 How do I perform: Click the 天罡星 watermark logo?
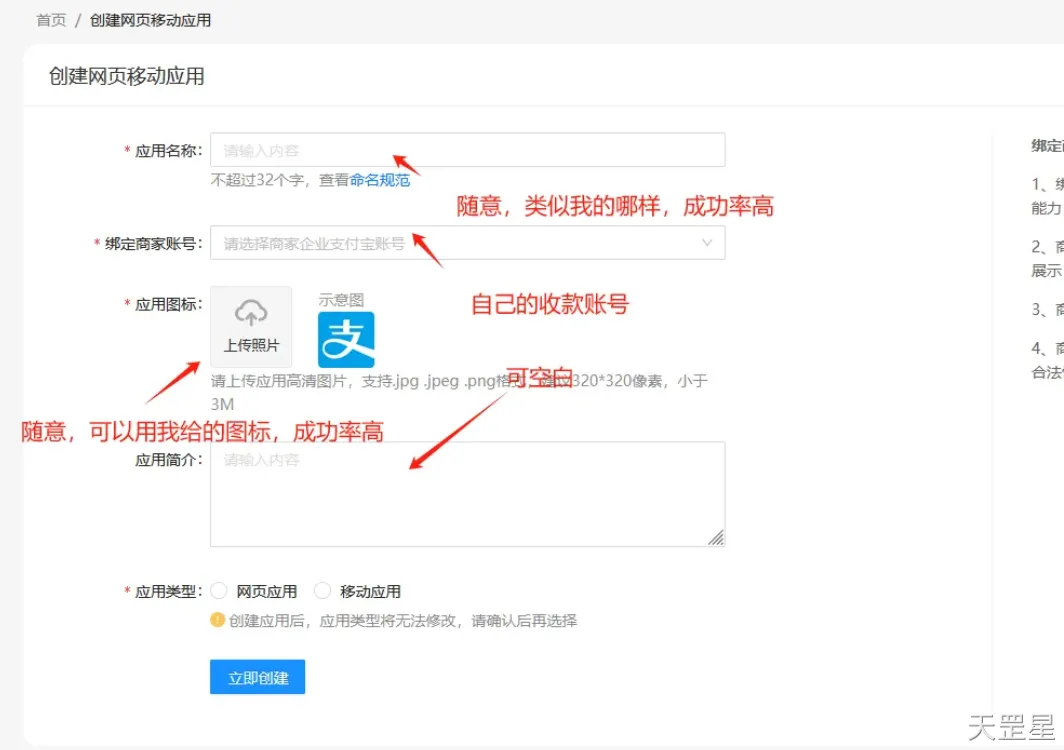tap(1010, 728)
